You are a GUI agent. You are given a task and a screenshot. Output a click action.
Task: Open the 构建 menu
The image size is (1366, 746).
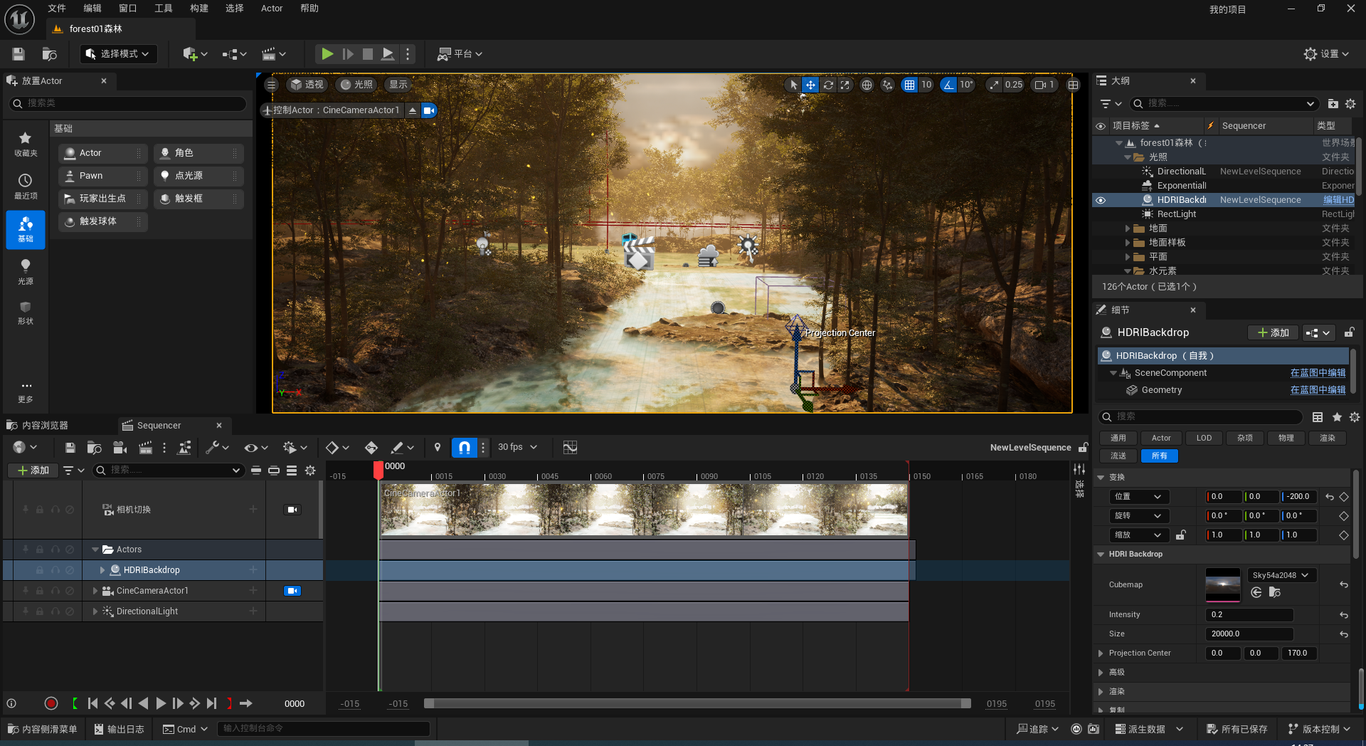(199, 8)
